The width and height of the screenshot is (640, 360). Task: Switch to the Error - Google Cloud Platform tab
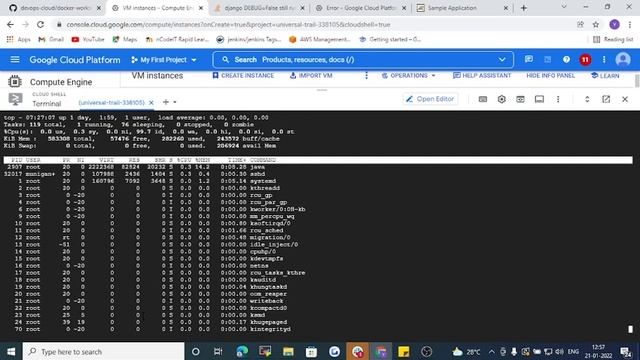(361, 8)
